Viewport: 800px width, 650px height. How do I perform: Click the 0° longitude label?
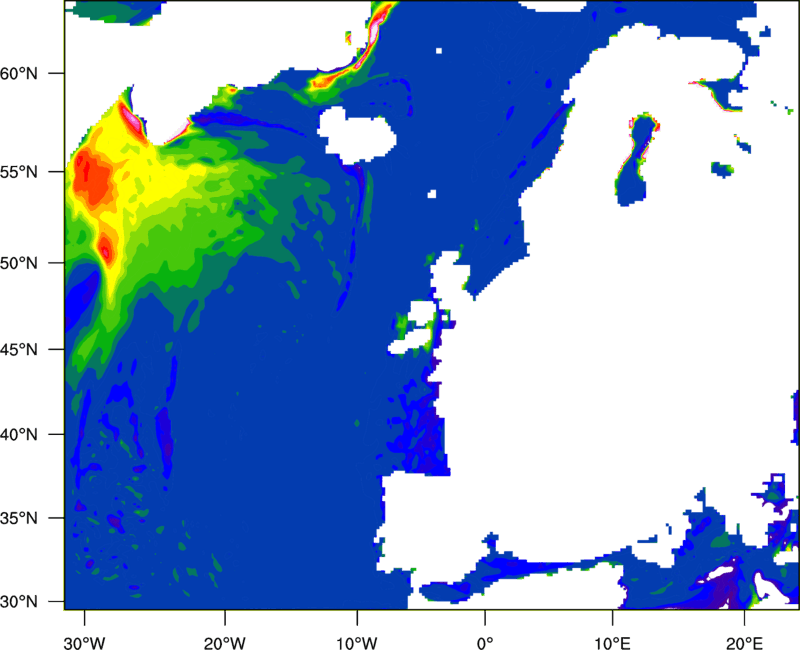tap(485, 643)
